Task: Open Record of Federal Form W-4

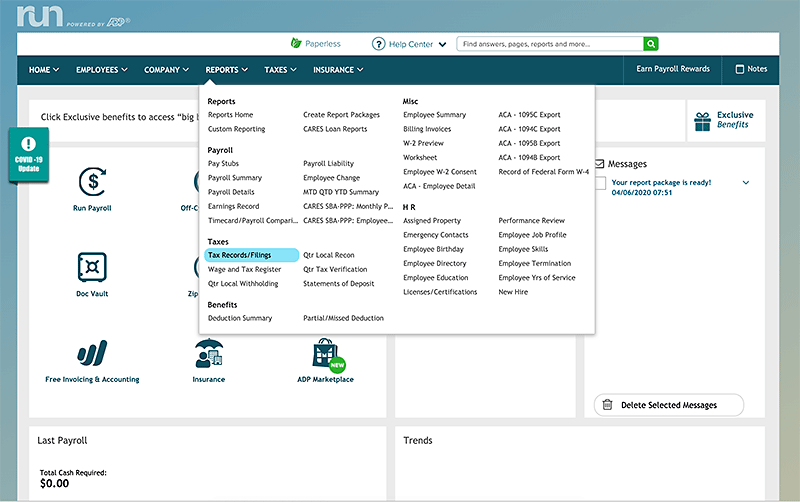Action: coord(544,172)
